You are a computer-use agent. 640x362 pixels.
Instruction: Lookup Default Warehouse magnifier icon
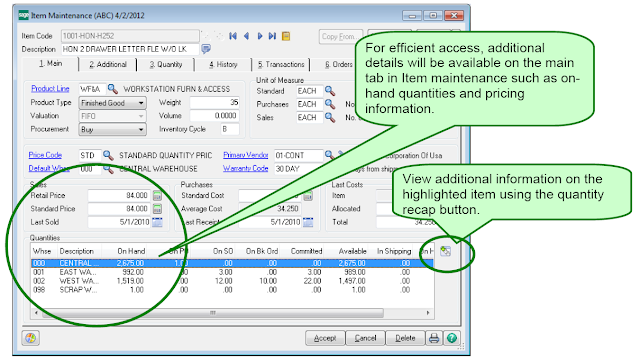pyautogui.click(x=108, y=169)
